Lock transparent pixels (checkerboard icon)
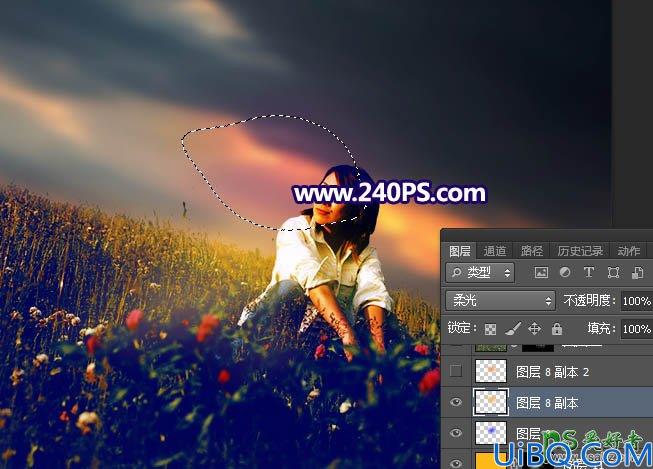Screen dimensions: 653x469 coord(490,329)
